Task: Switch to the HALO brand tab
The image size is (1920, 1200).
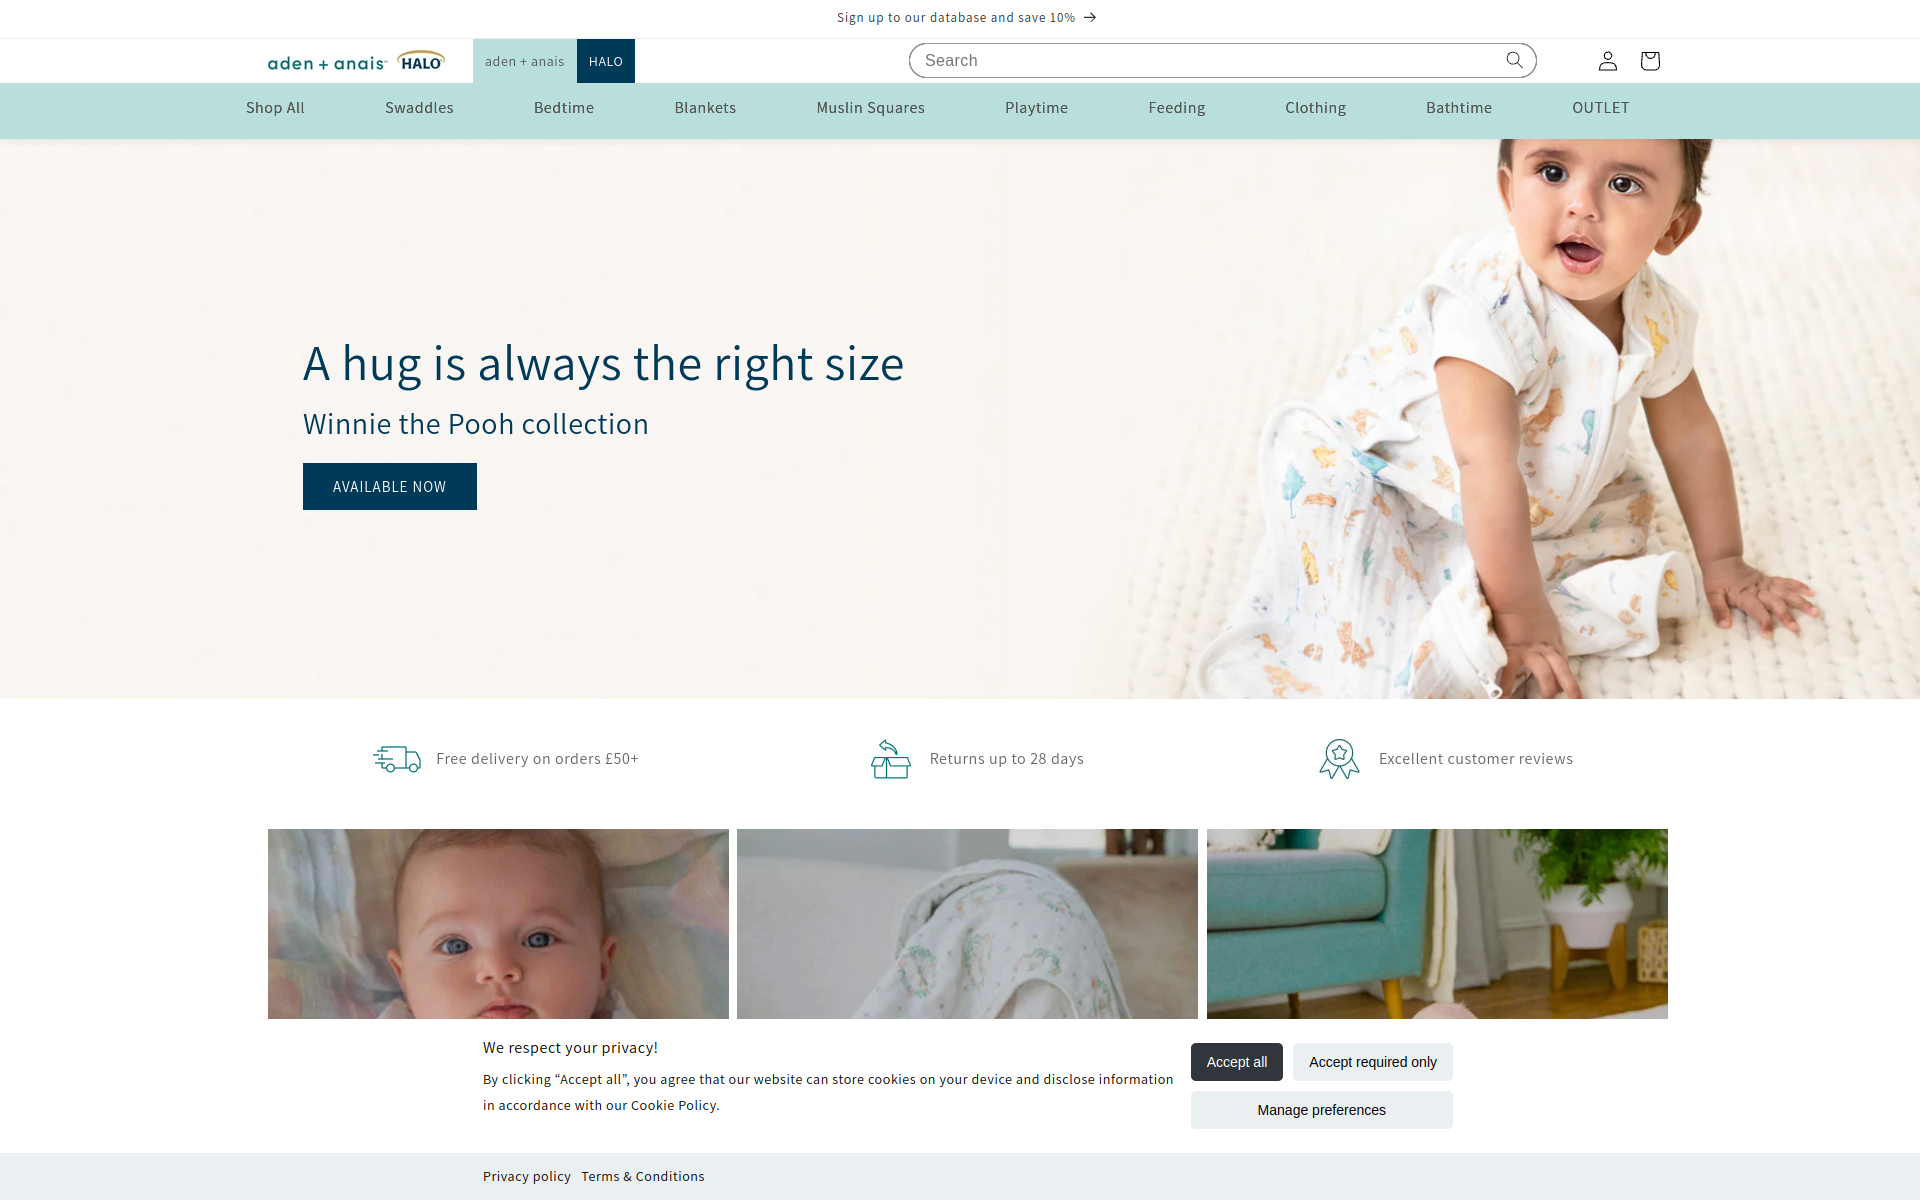Action: [605, 61]
